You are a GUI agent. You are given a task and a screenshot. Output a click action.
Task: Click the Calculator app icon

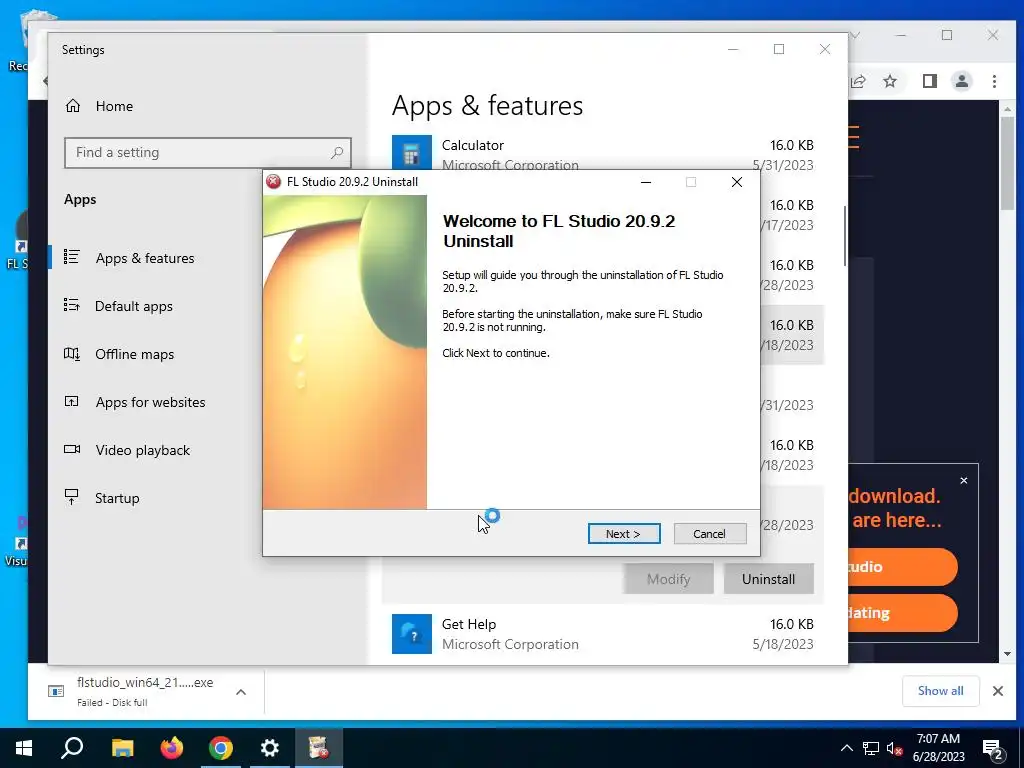point(411,152)
